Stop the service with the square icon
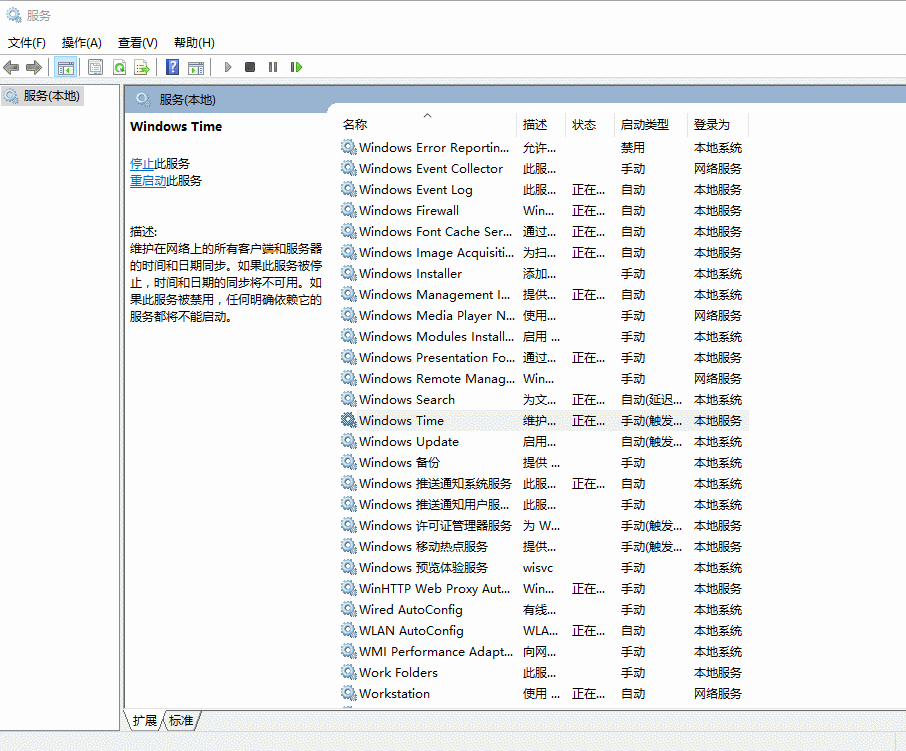The width and height of the screenshot is (906, 751). 249,66
